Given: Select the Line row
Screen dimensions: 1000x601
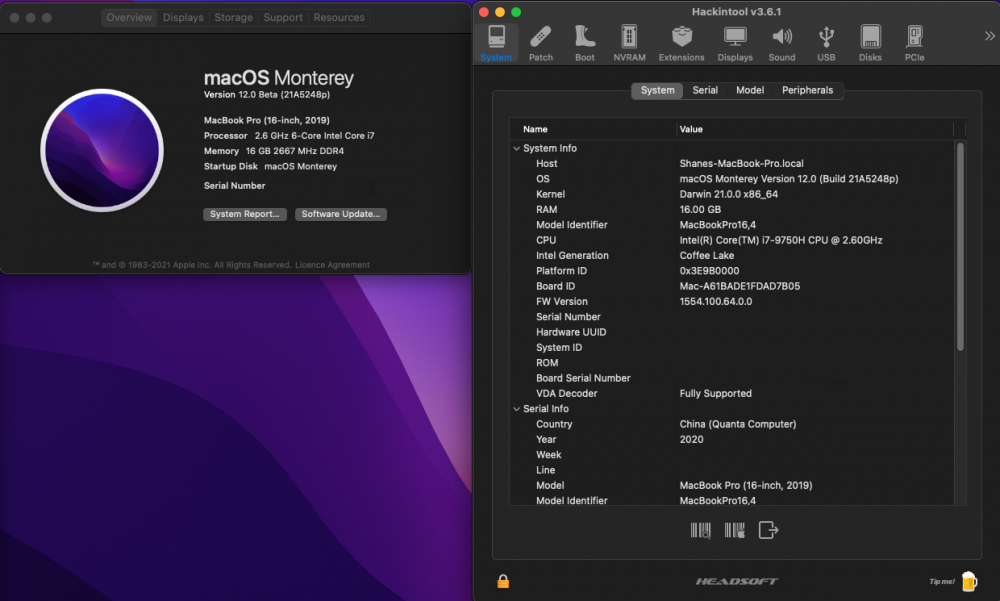Looking at the screenshot, I should tap(732, 470).
